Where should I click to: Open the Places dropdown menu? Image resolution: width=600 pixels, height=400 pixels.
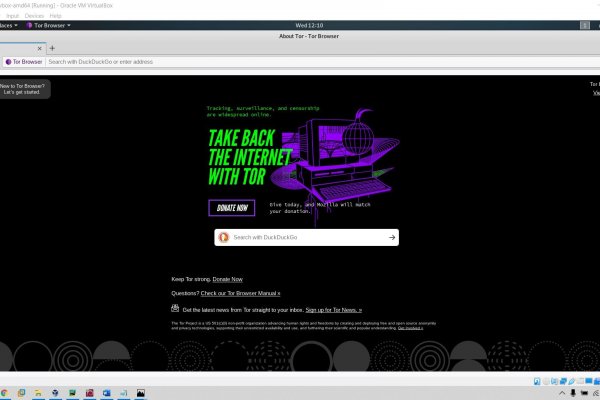[8, 25]
